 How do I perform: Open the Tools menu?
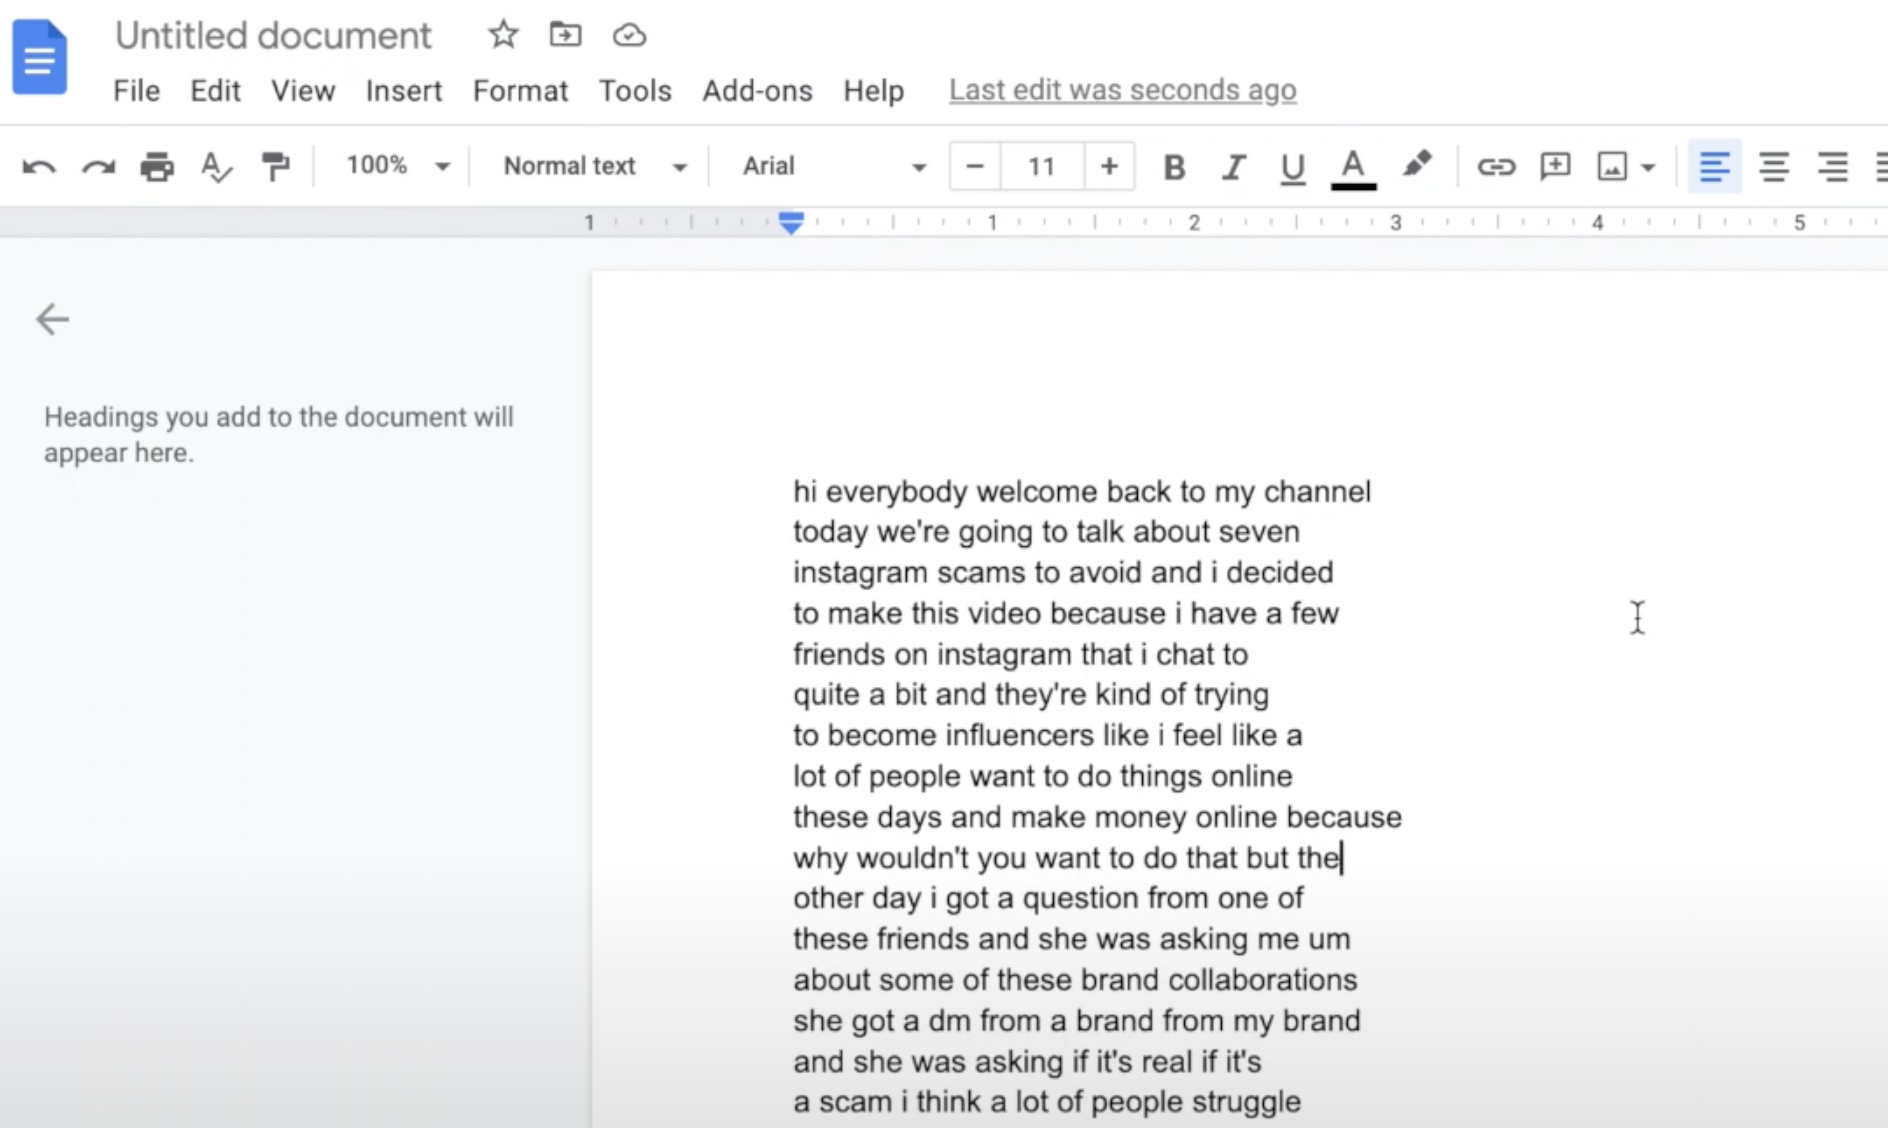(x=635, y=91)
